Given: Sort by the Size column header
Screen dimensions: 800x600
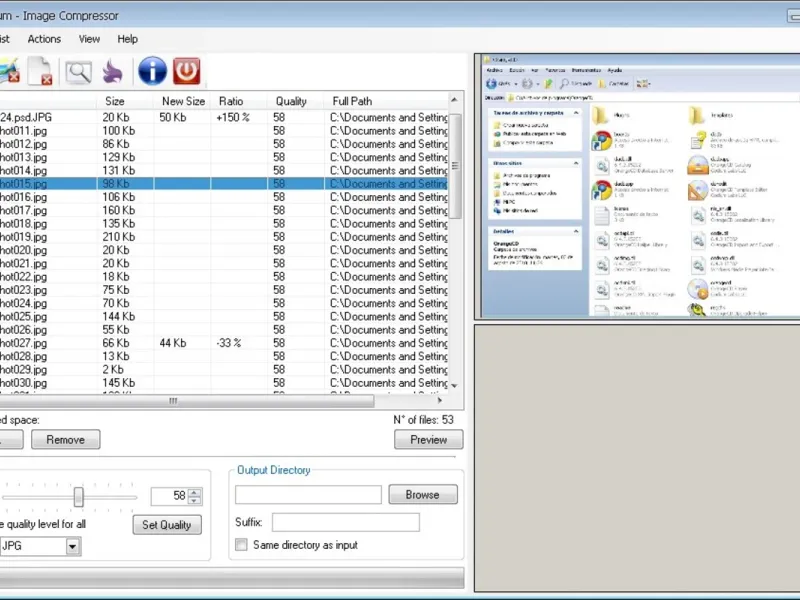Looking at the screenshot, I should coord(125,101).
